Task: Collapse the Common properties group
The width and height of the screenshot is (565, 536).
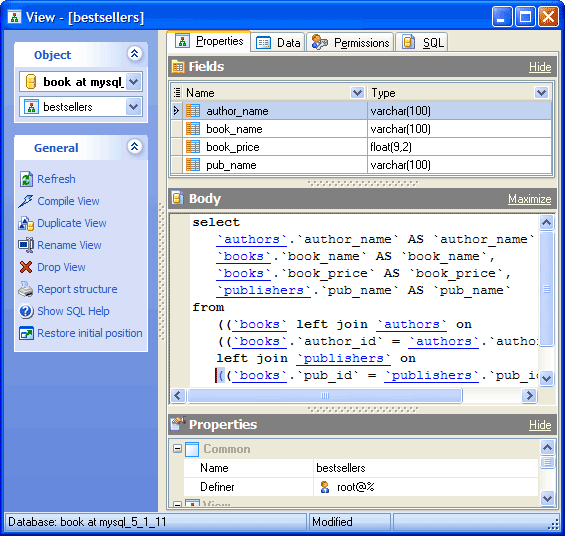Action: pyautogui.click(x=177, y=448)
